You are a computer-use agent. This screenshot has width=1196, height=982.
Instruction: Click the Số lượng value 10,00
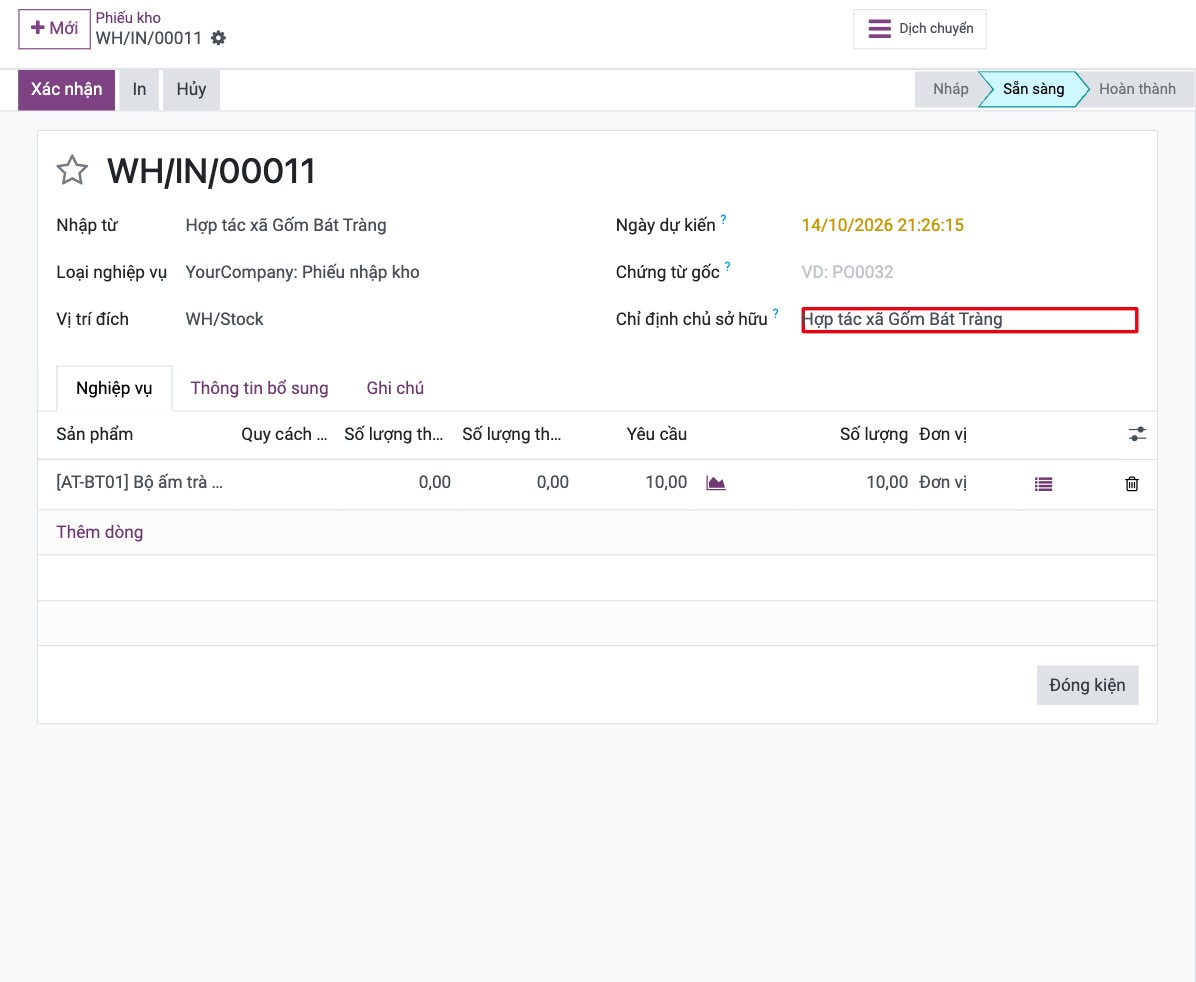887,482
